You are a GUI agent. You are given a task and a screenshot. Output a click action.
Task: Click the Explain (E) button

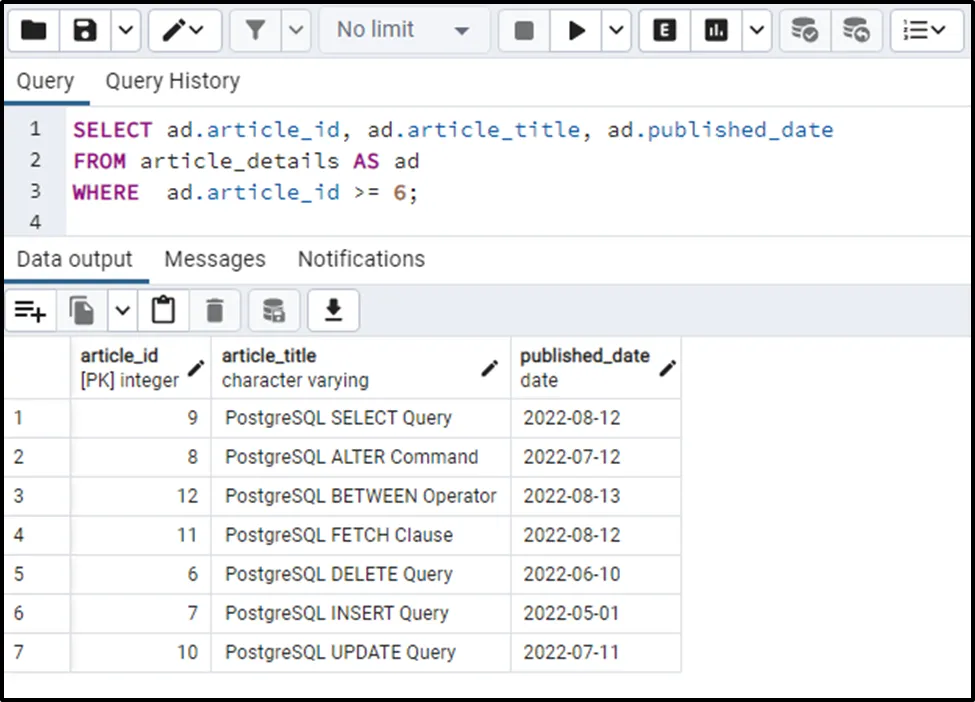pos(665,30)
